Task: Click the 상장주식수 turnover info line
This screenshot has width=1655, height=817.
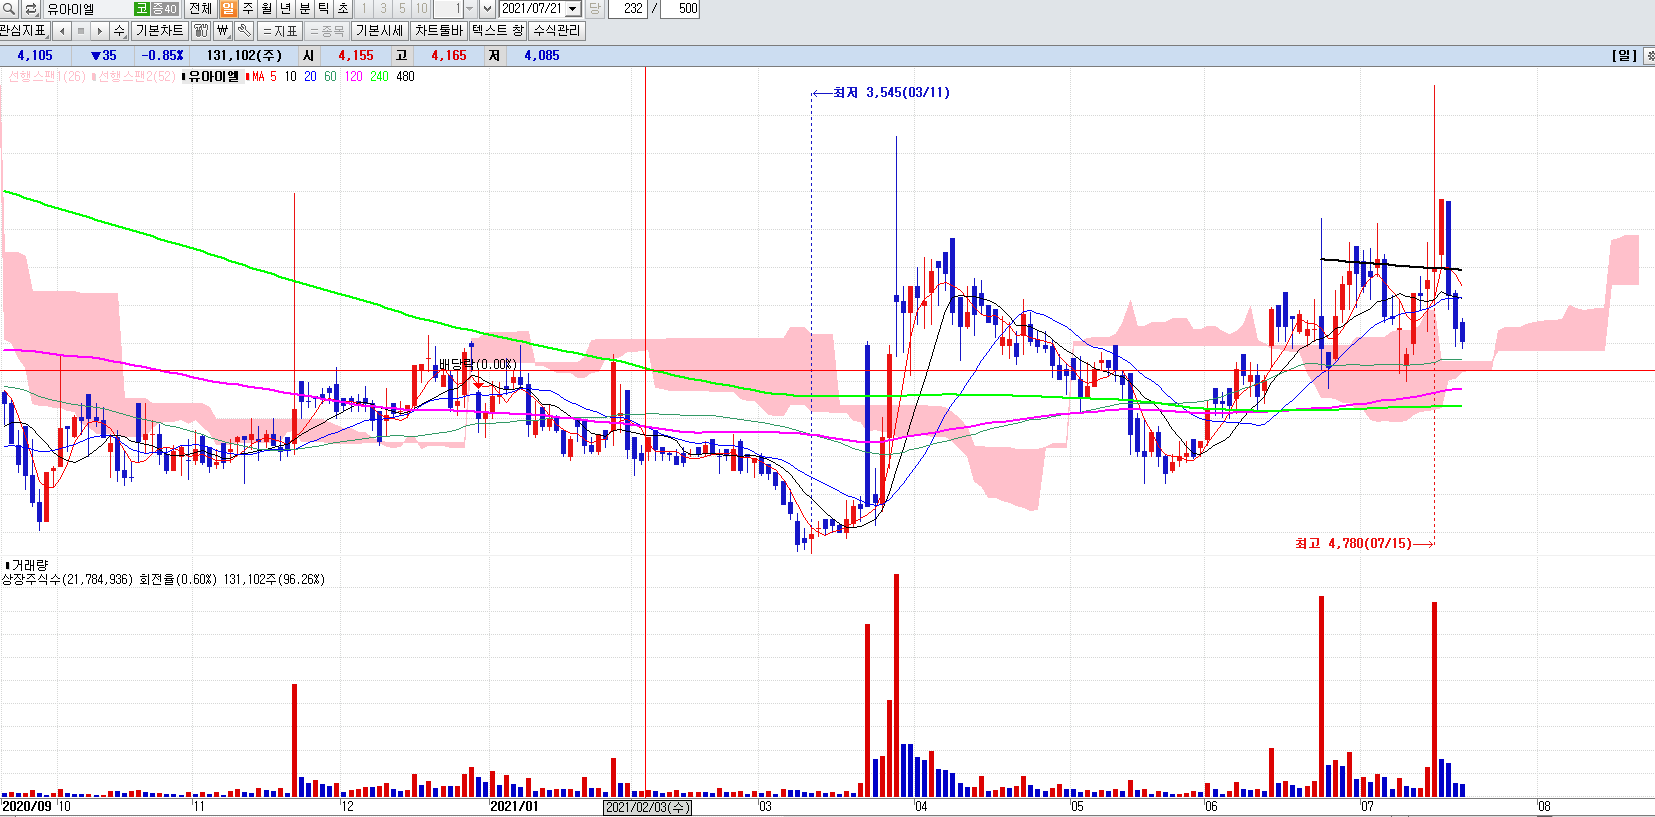Action: click(x=163, y=579)
